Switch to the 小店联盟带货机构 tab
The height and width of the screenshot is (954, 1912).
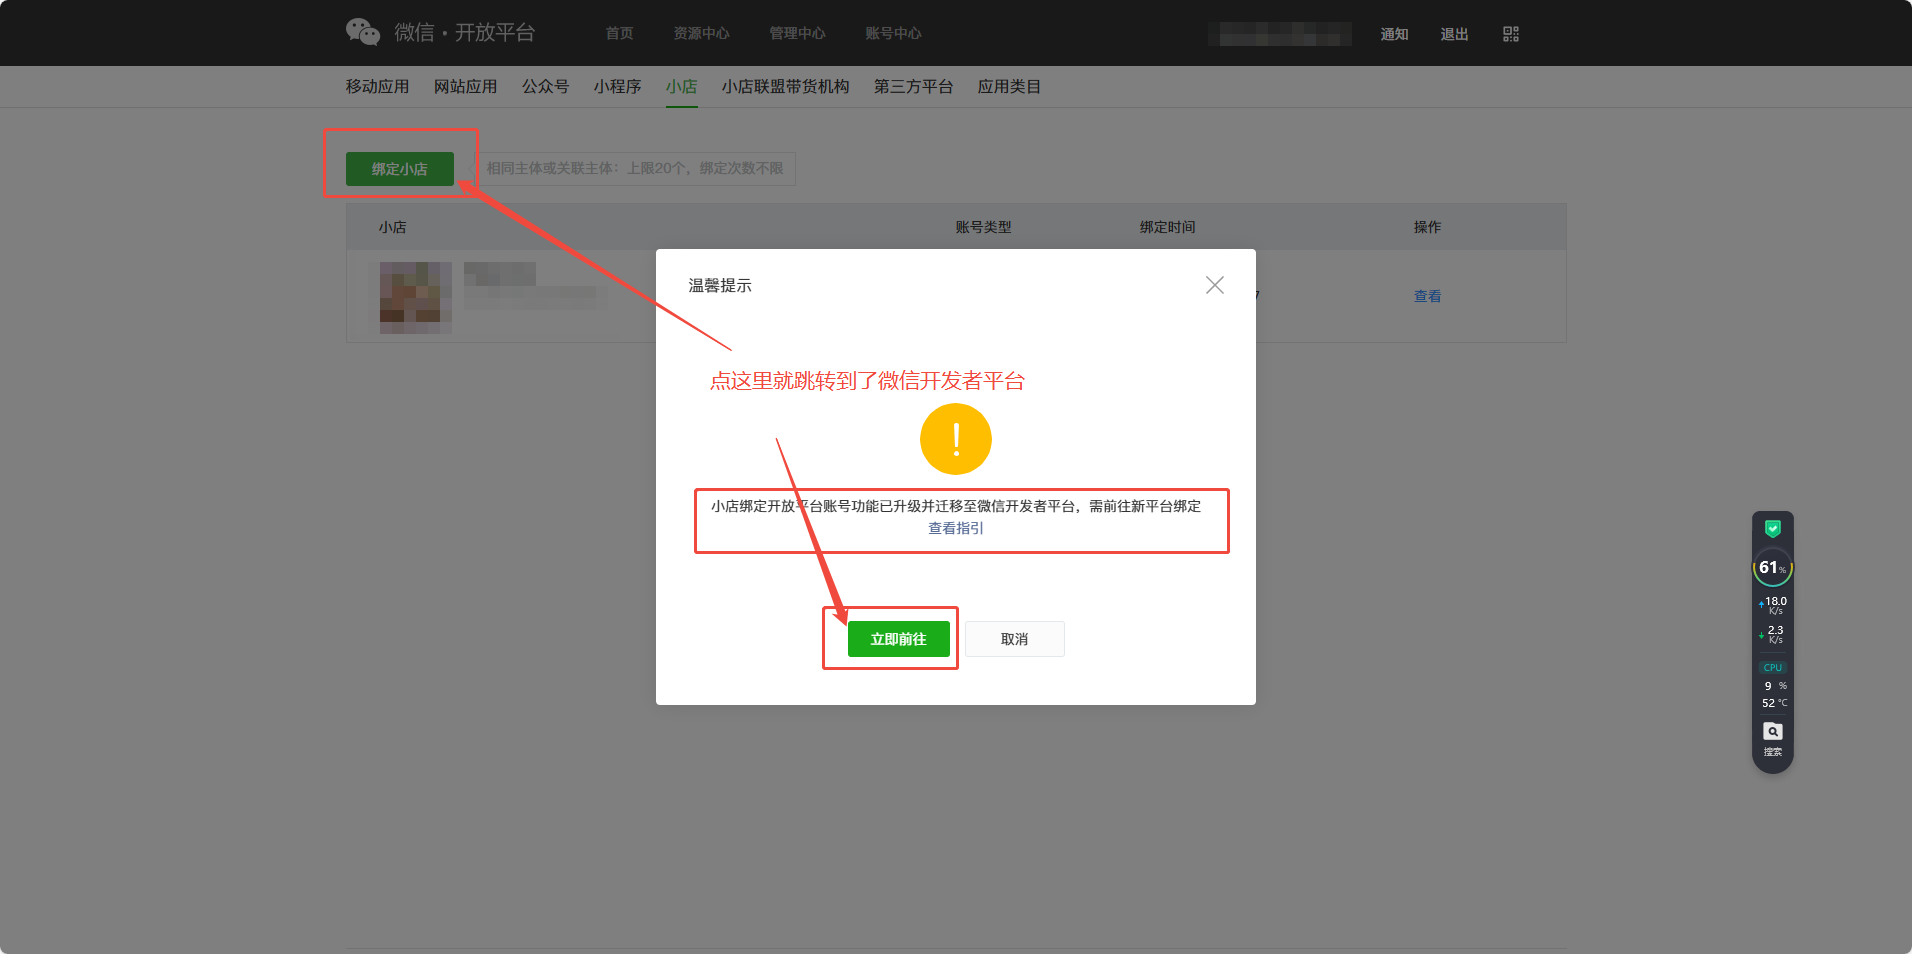coord(786,87)
